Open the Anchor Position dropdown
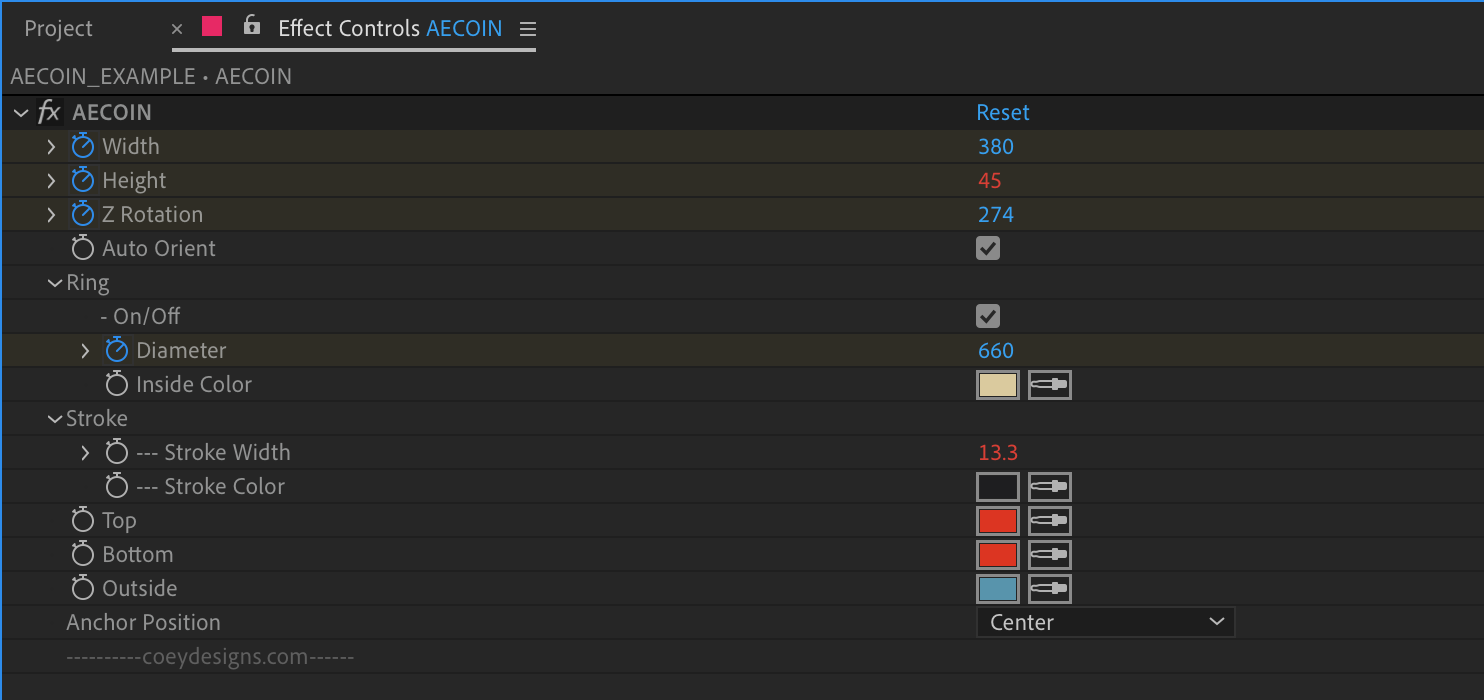This screenshot has height=700, width=1484. pos(1106,622)
